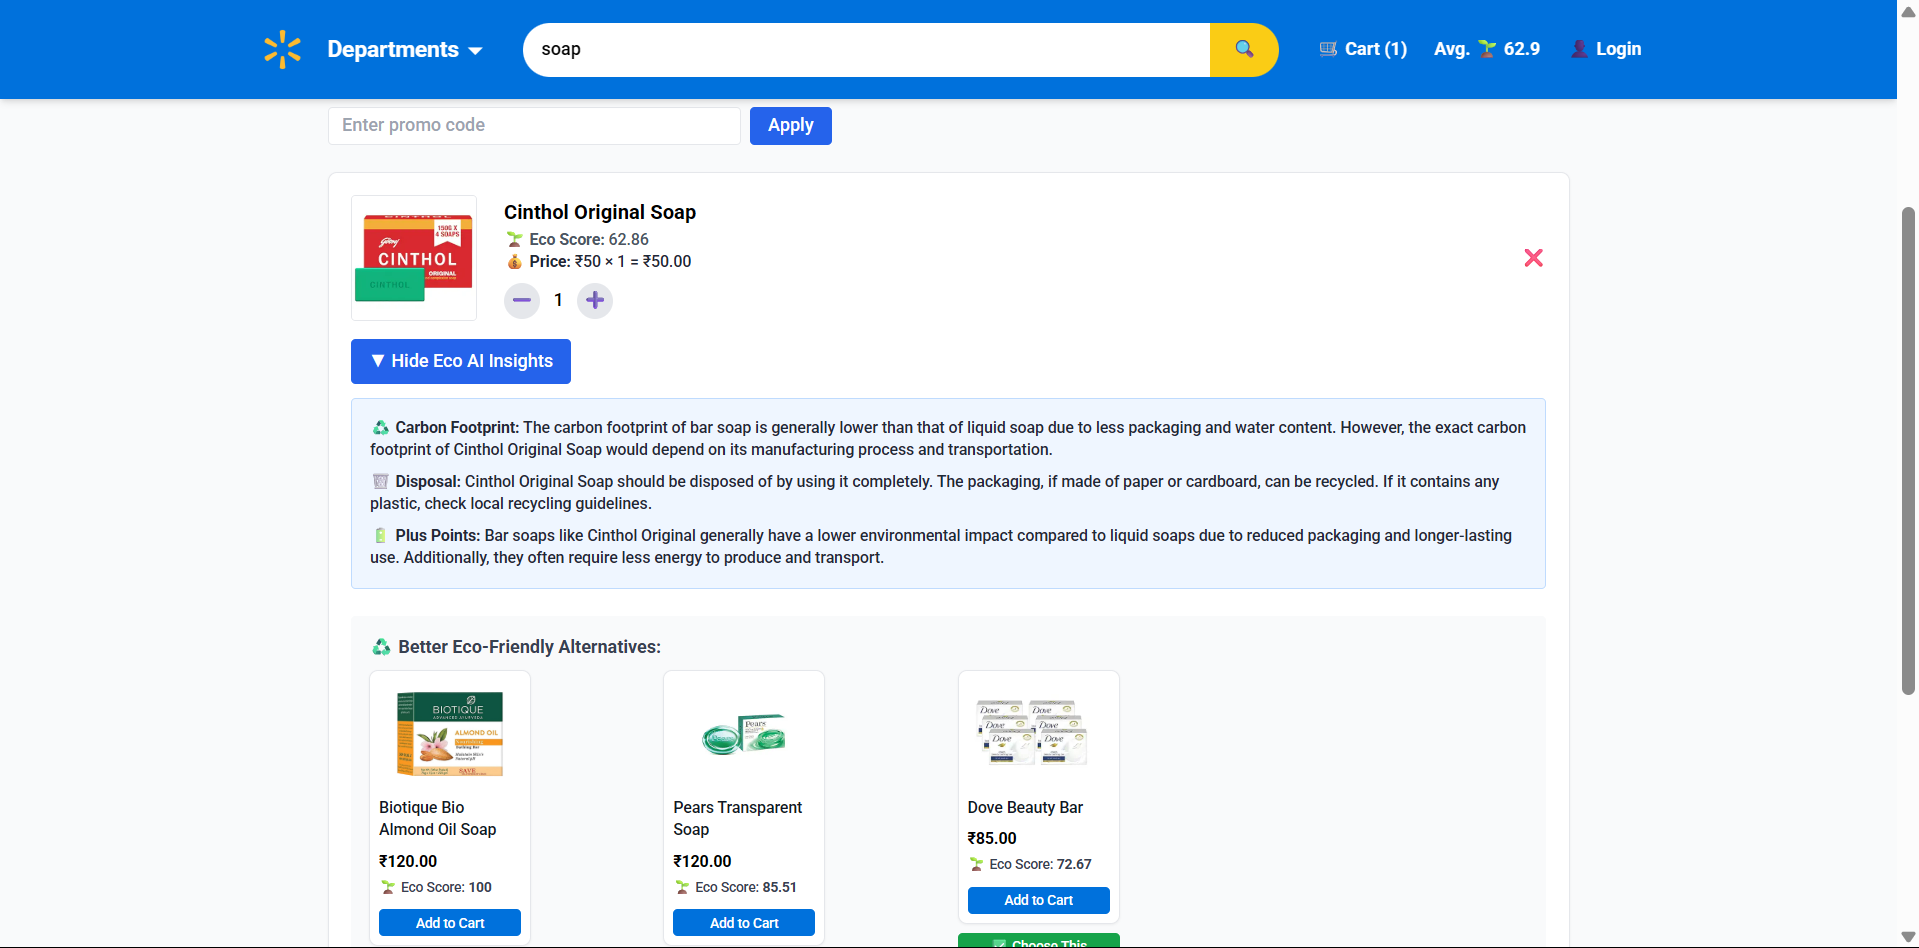
Task: Apply the promo code
Action: point(791,126)
